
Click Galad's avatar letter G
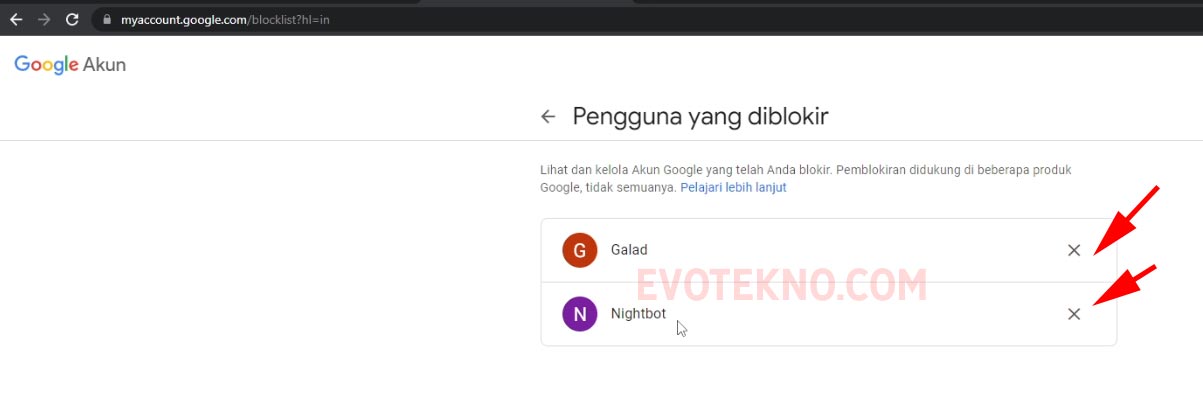pos(580,250)
